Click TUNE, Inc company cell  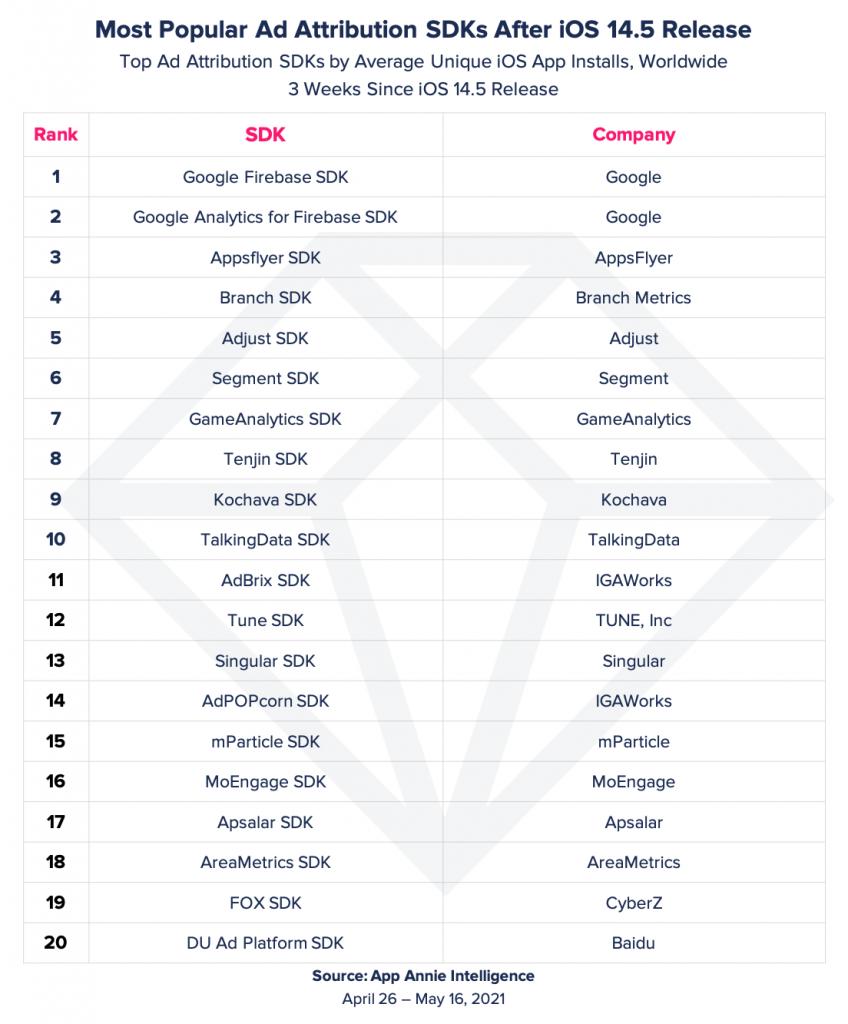coord(634,620)
